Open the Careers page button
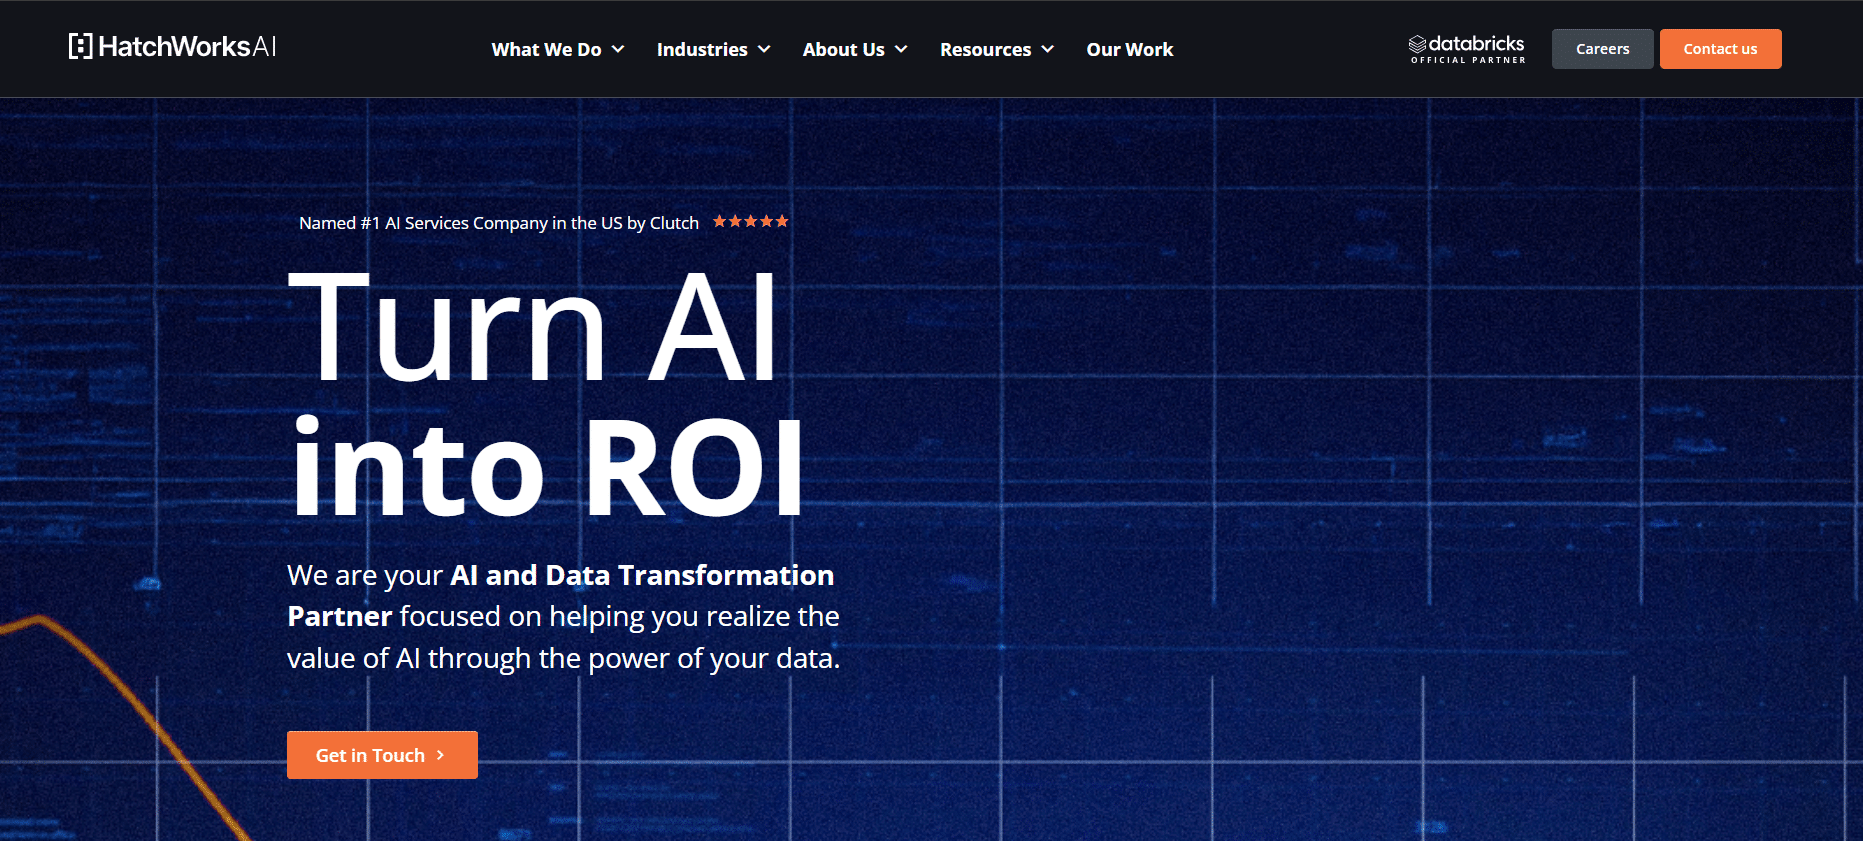Viewport: 1863px width, 841px height. pos(1603,49)
